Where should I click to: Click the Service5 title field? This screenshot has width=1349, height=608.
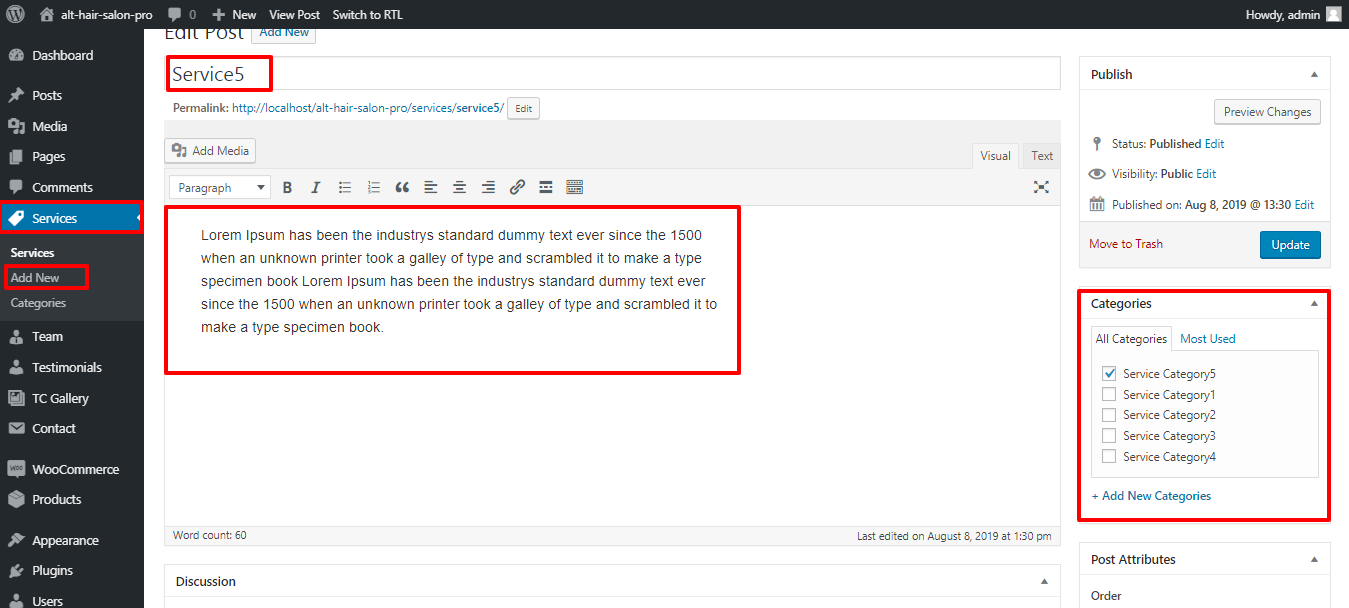(612, 74)
